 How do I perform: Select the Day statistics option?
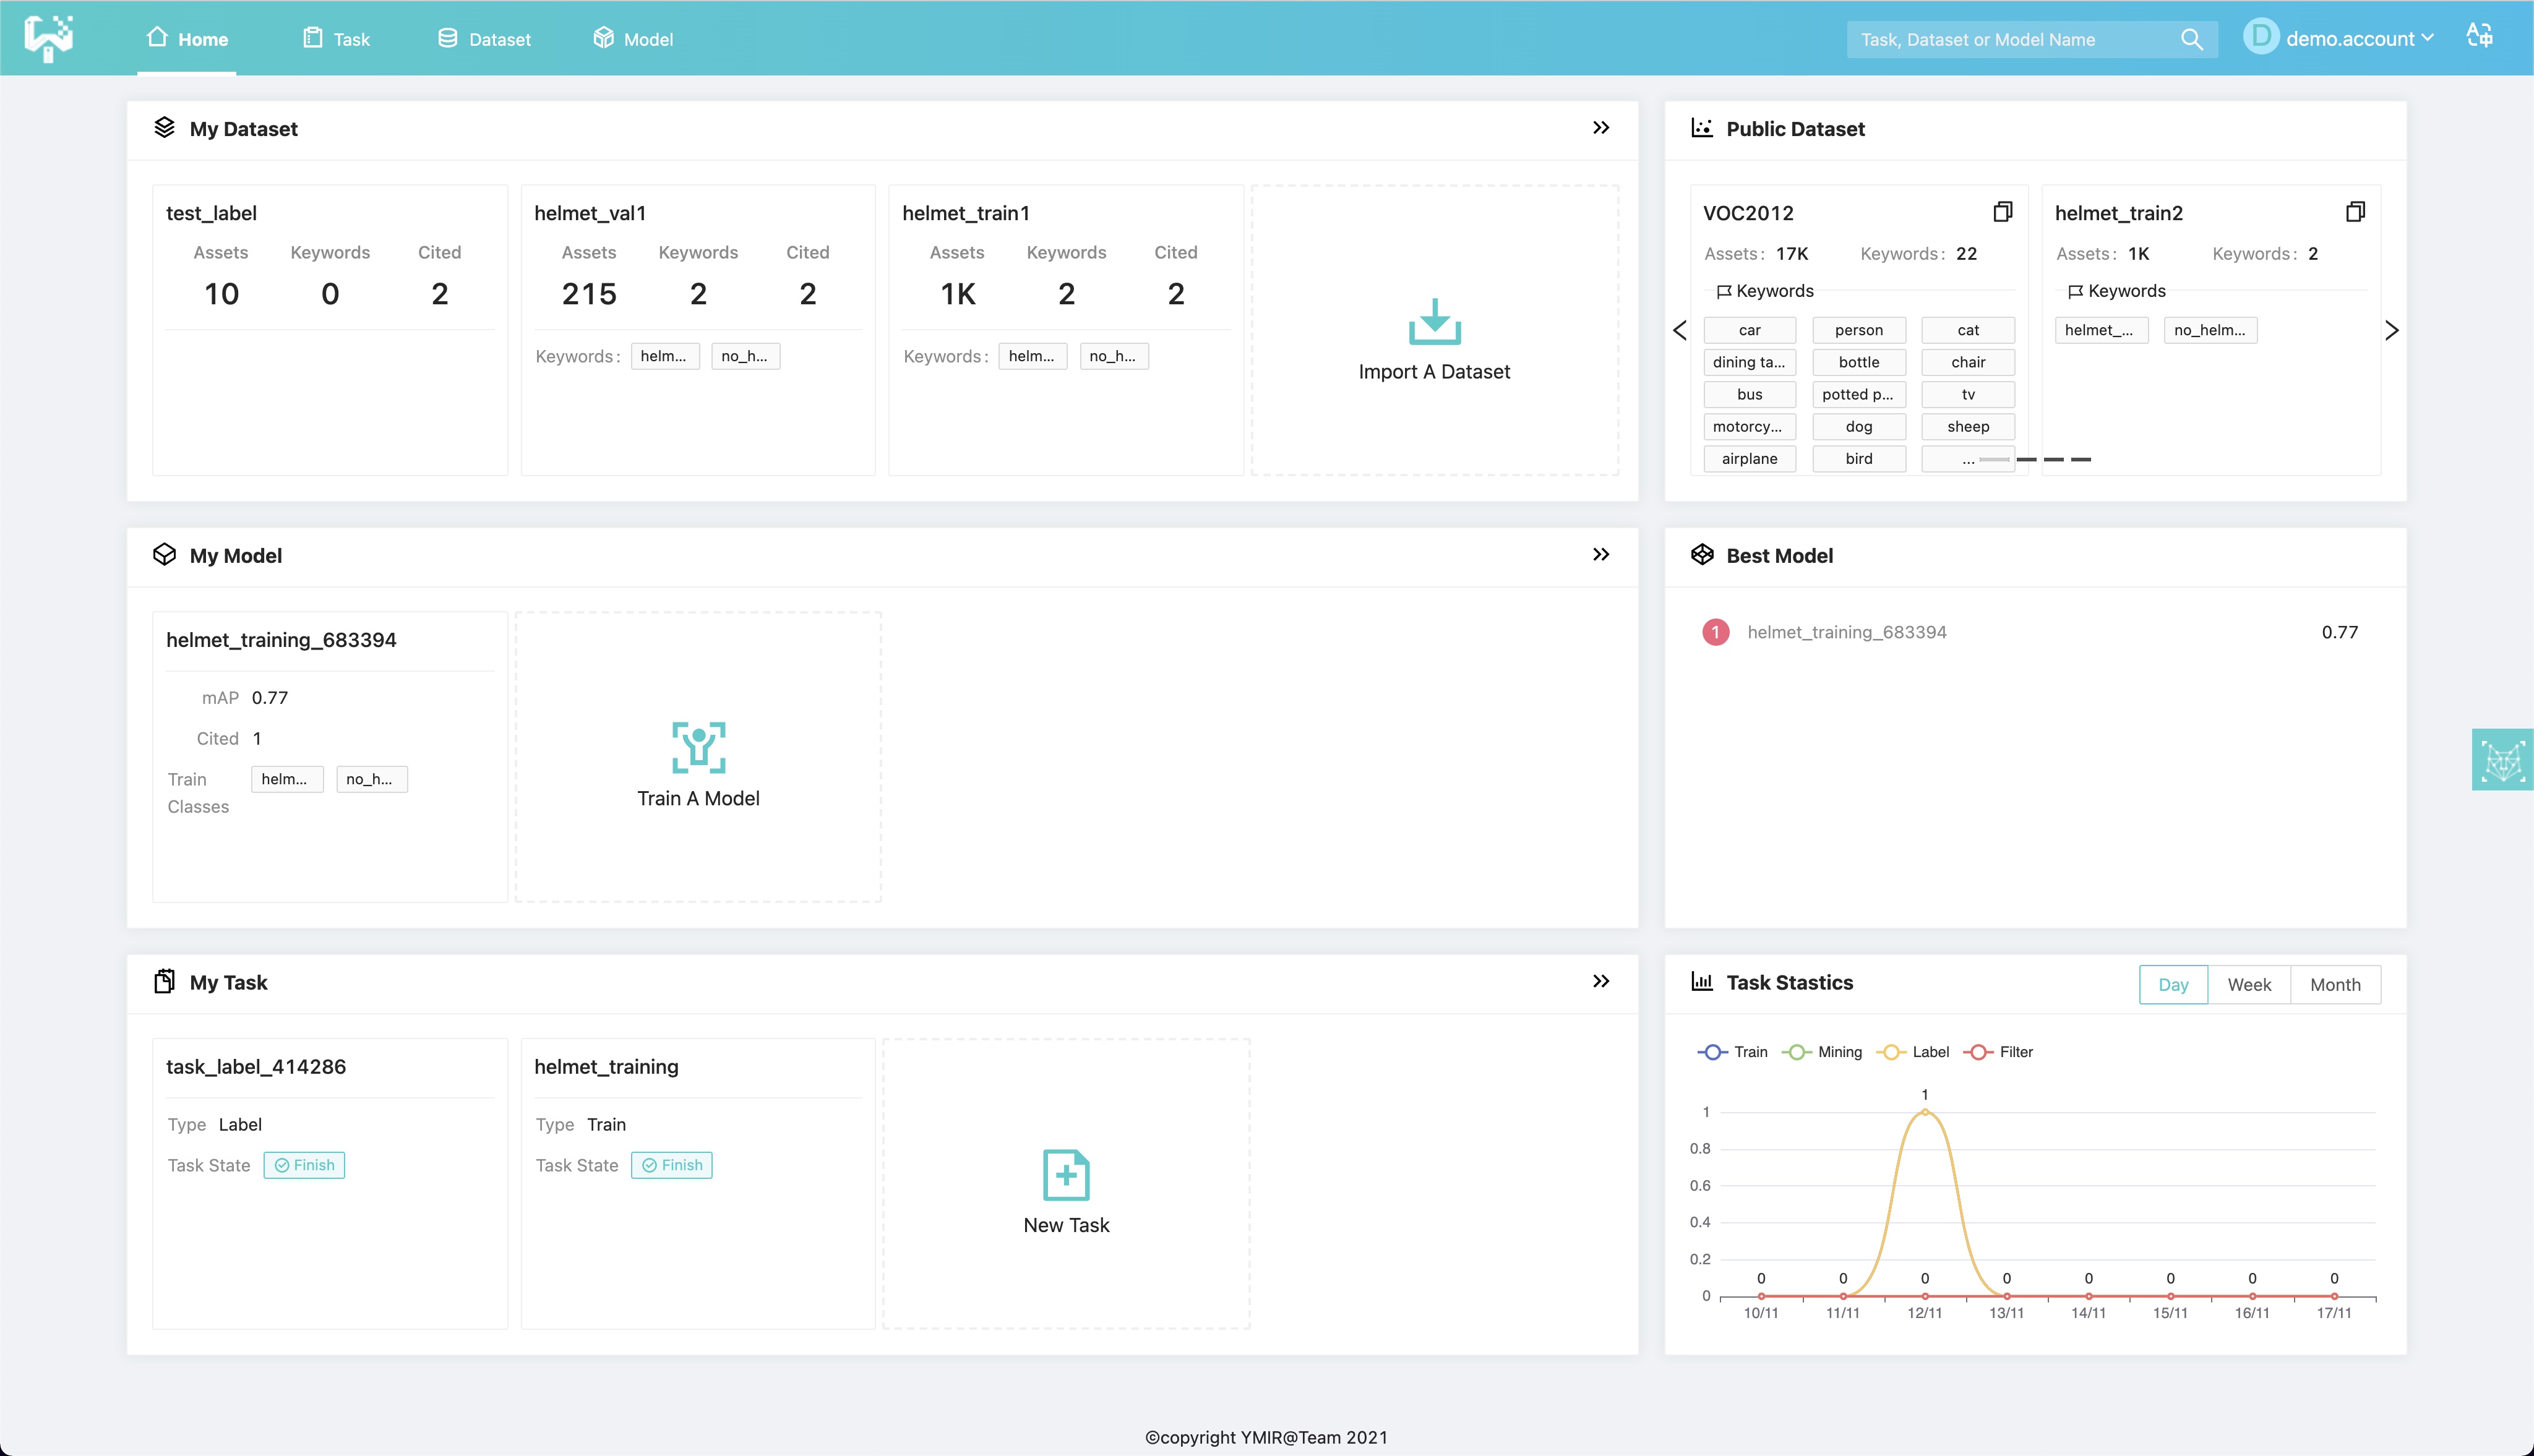(2173, 985)
